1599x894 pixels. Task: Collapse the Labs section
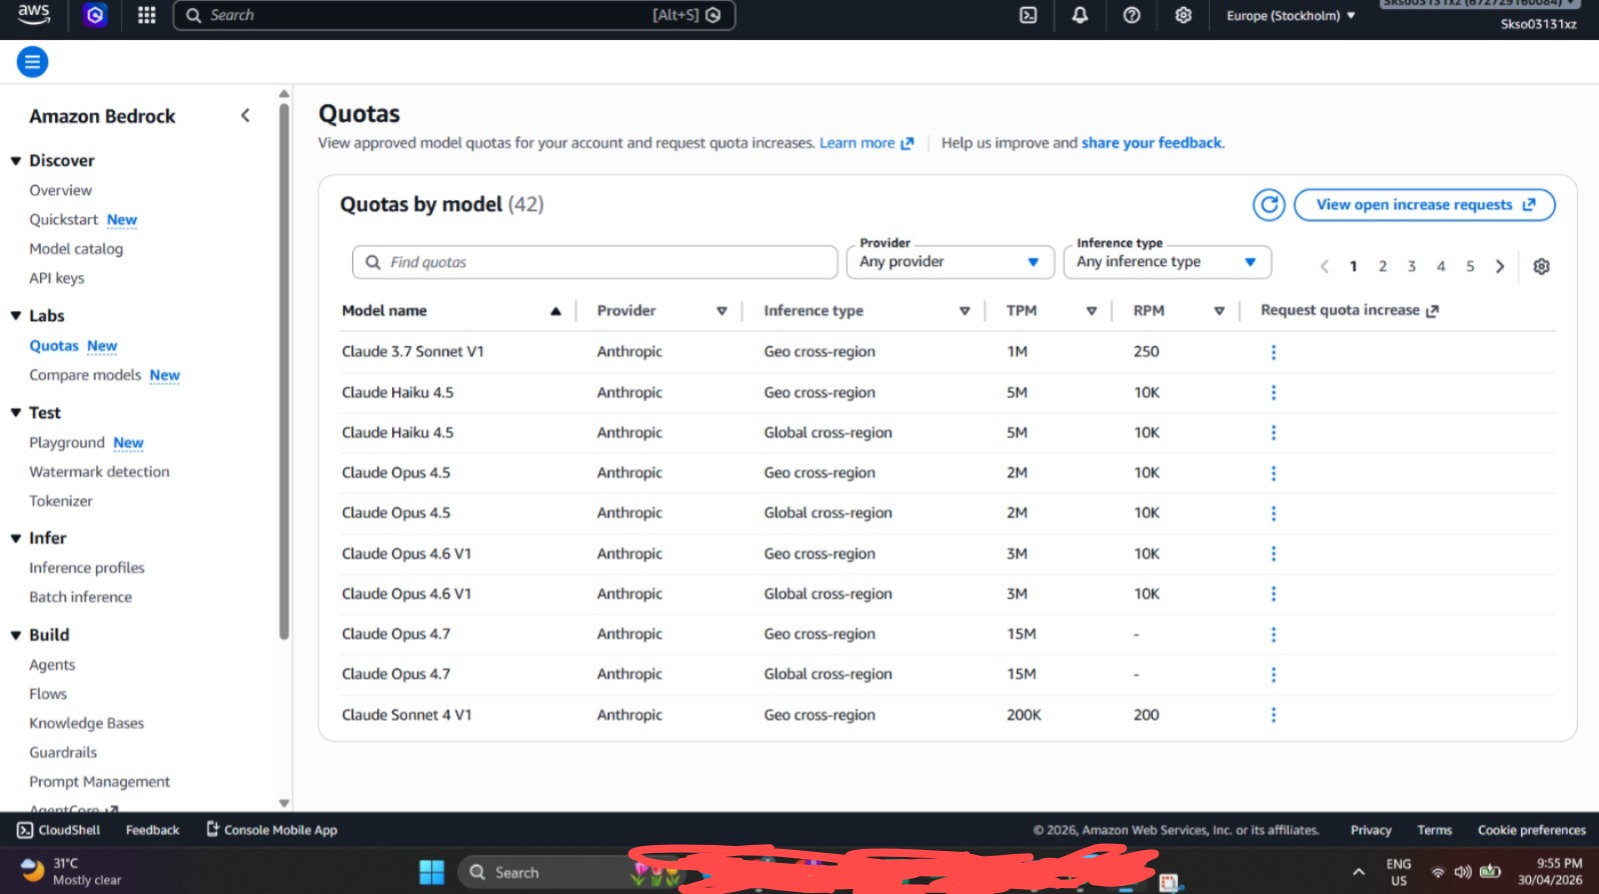[16, 316]
